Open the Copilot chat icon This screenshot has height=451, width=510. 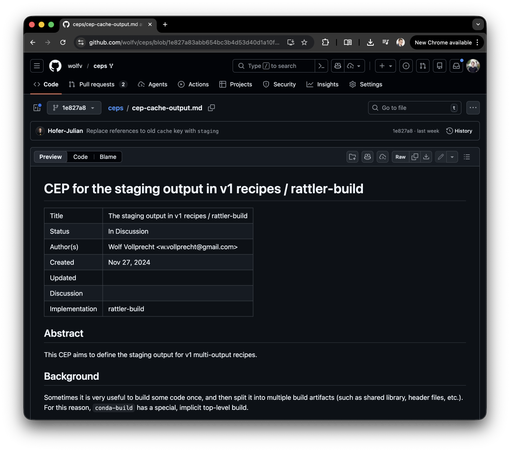[x=338, y=66]
